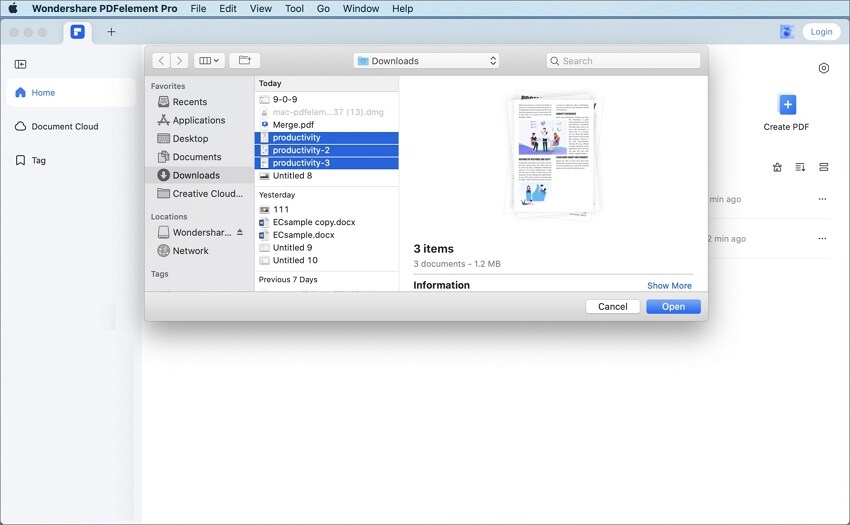
Task: Create a new folder in dialog
Action: click(244, 60)
